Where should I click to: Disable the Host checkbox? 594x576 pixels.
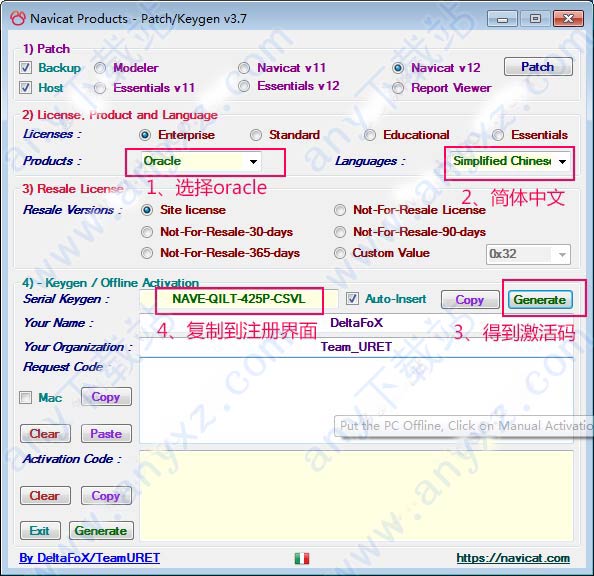point(25,88)
